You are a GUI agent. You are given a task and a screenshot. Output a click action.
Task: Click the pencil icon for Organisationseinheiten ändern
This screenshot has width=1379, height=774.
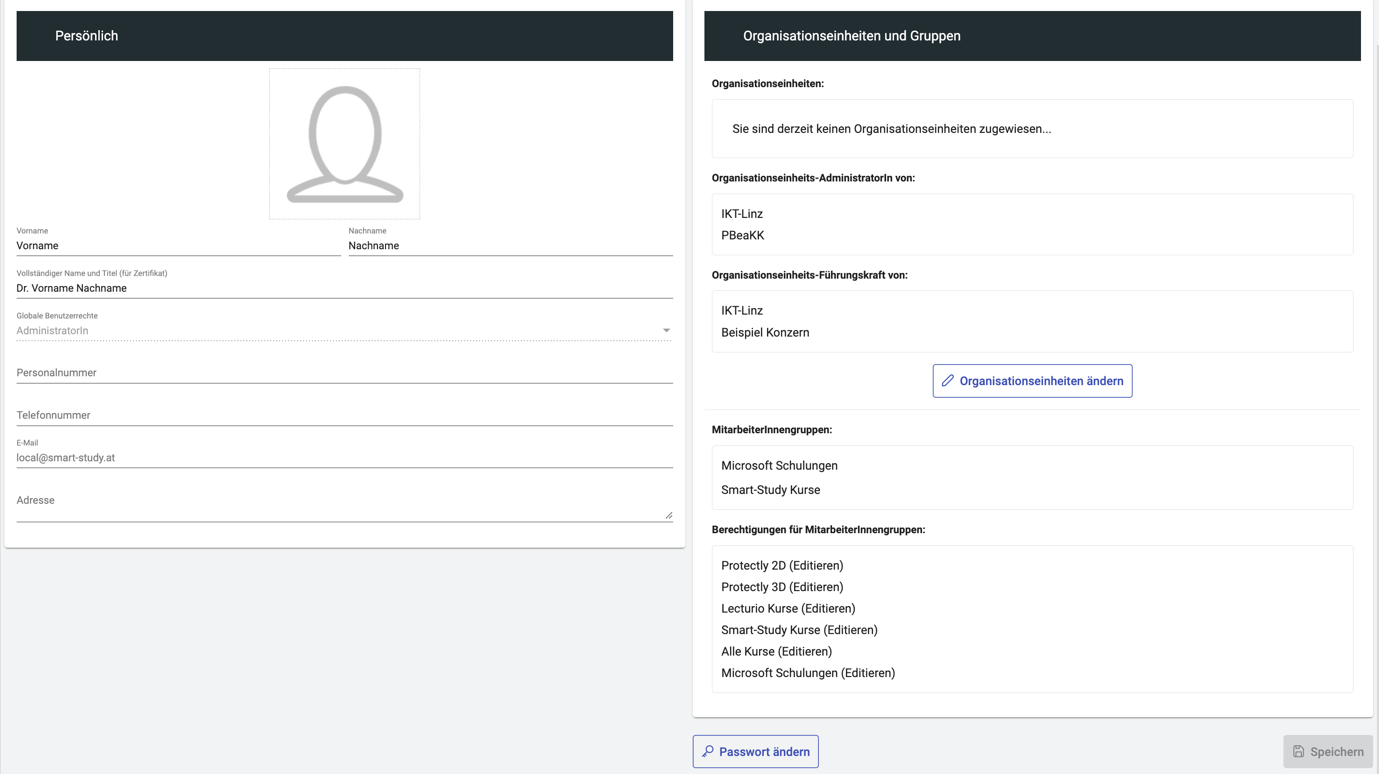point(947,381)
